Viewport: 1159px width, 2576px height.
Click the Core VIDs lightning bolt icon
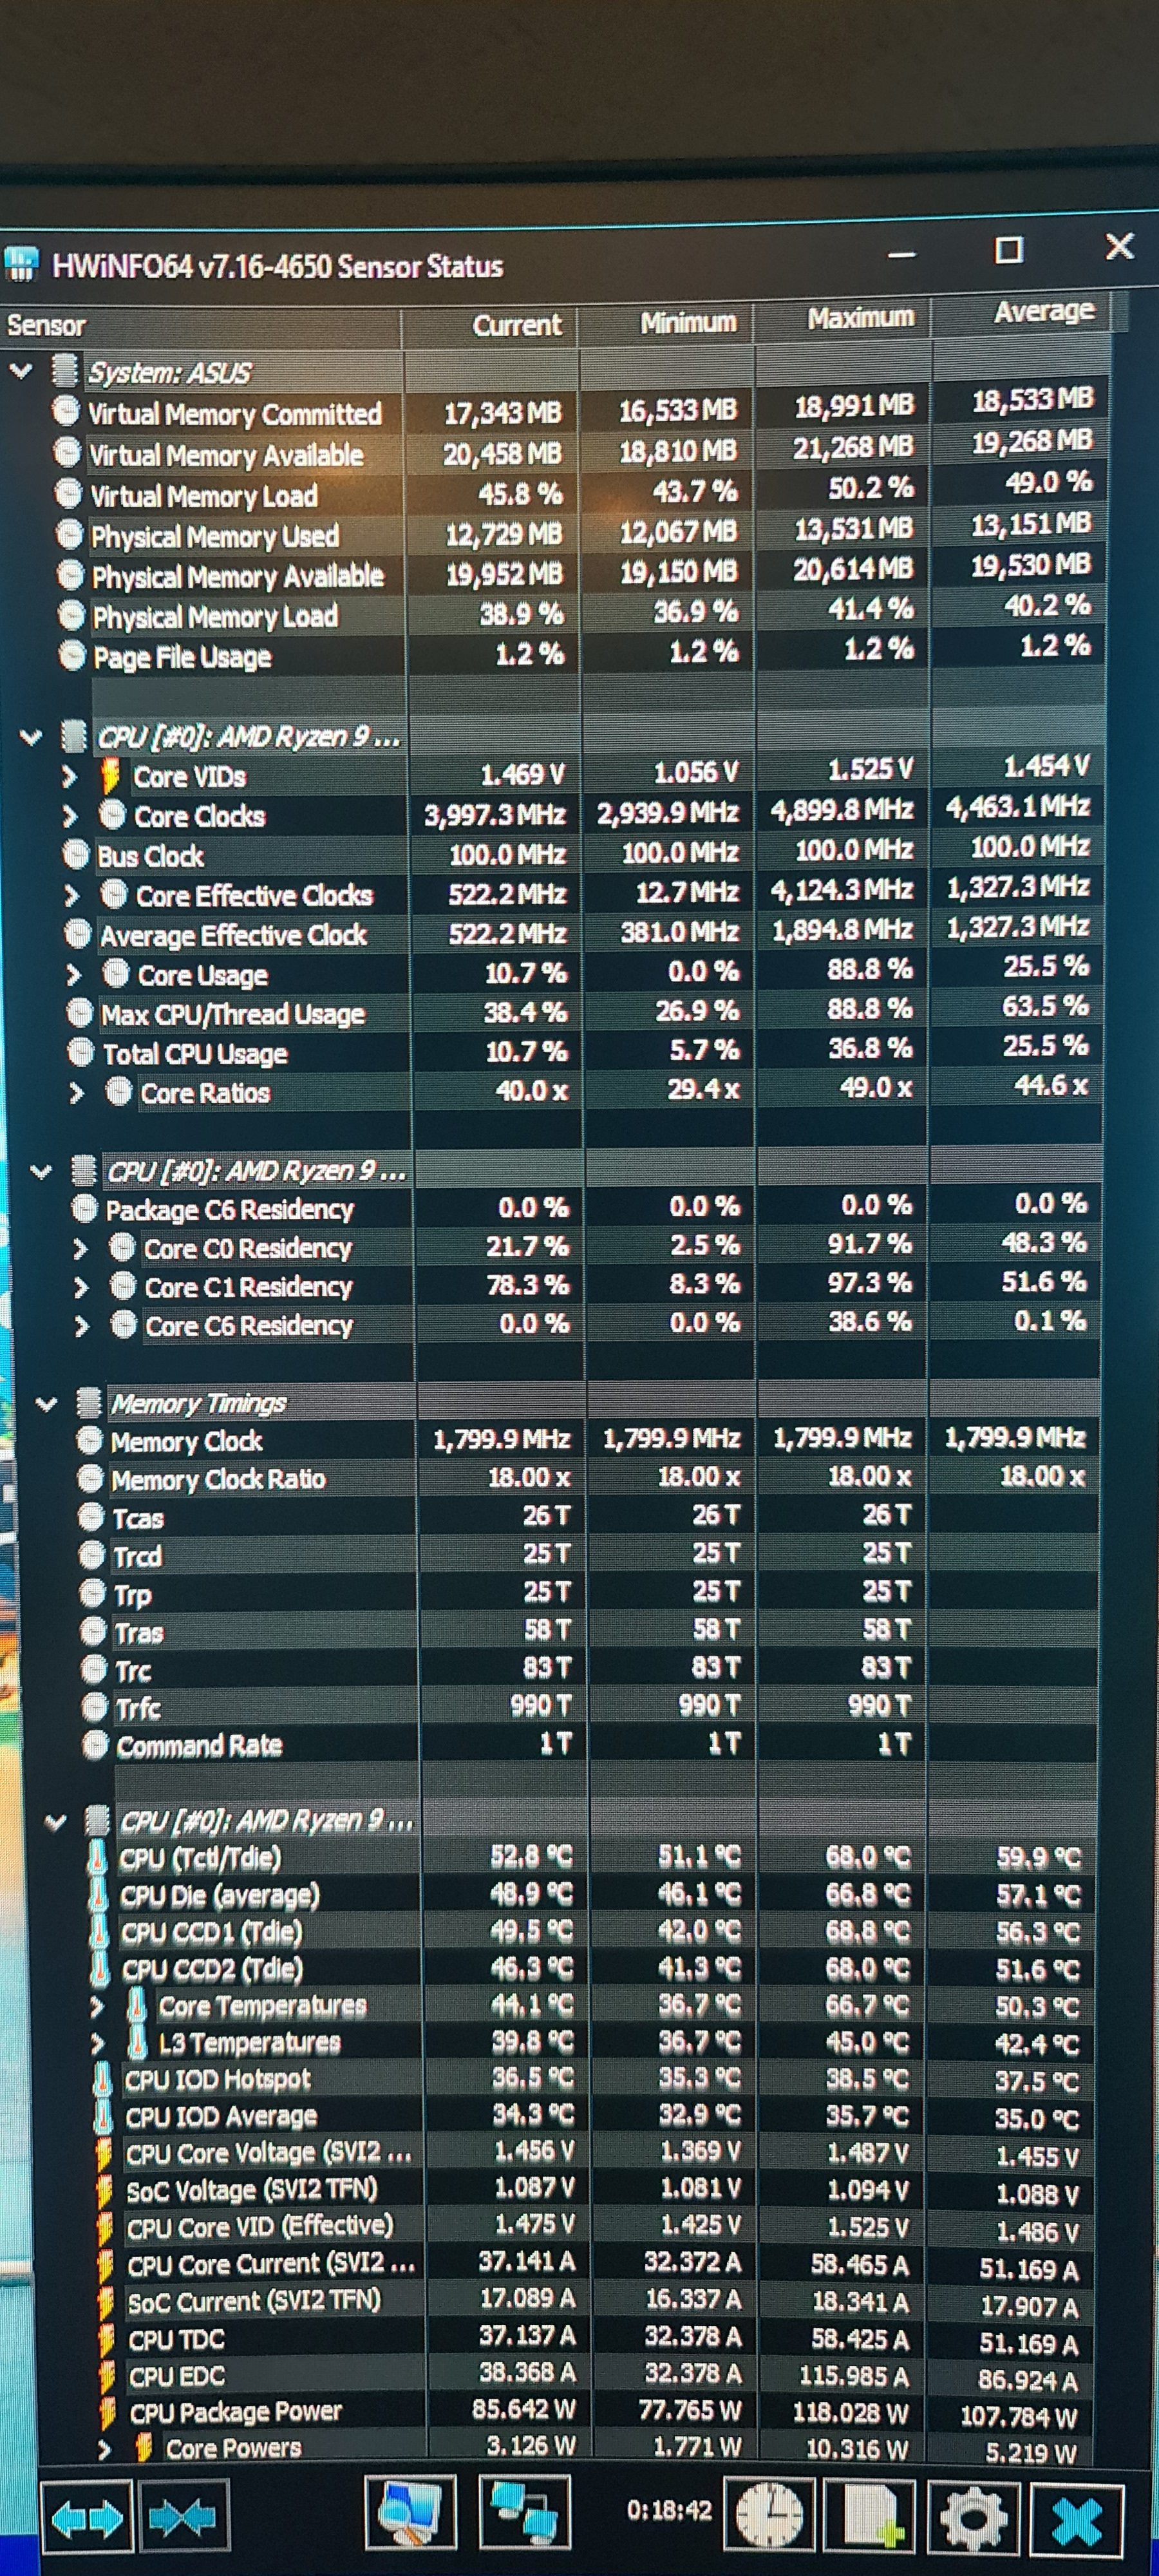point(111,775)
